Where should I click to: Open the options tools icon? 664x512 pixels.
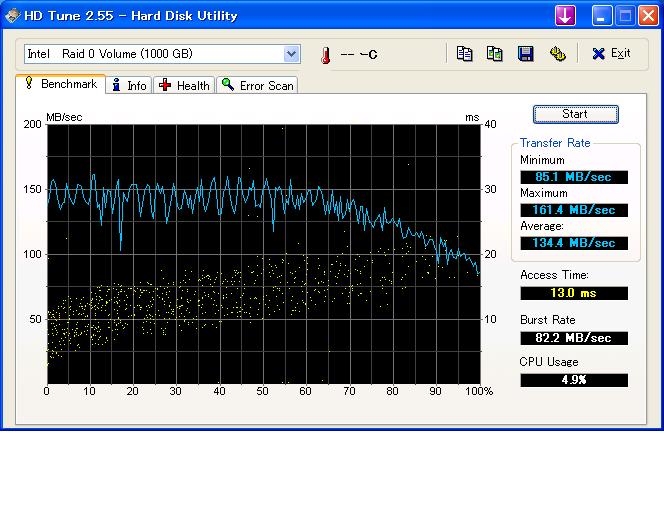[557, 54]
